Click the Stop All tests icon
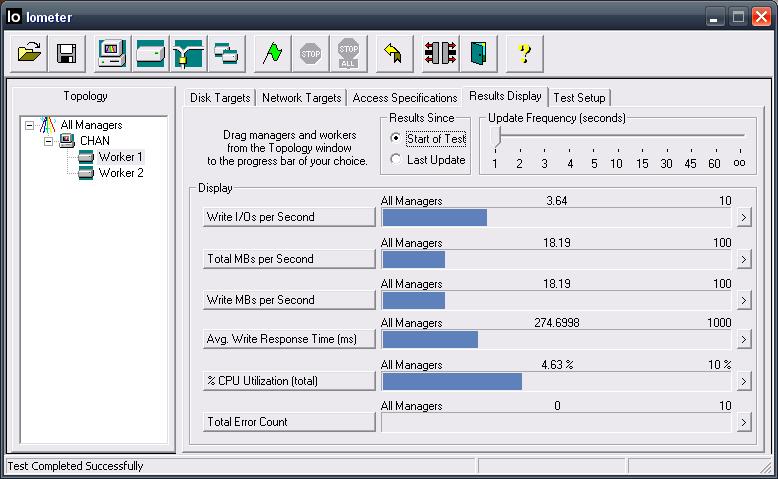Image resolution: width=778 pixels, height=479 pixels. 348,53
